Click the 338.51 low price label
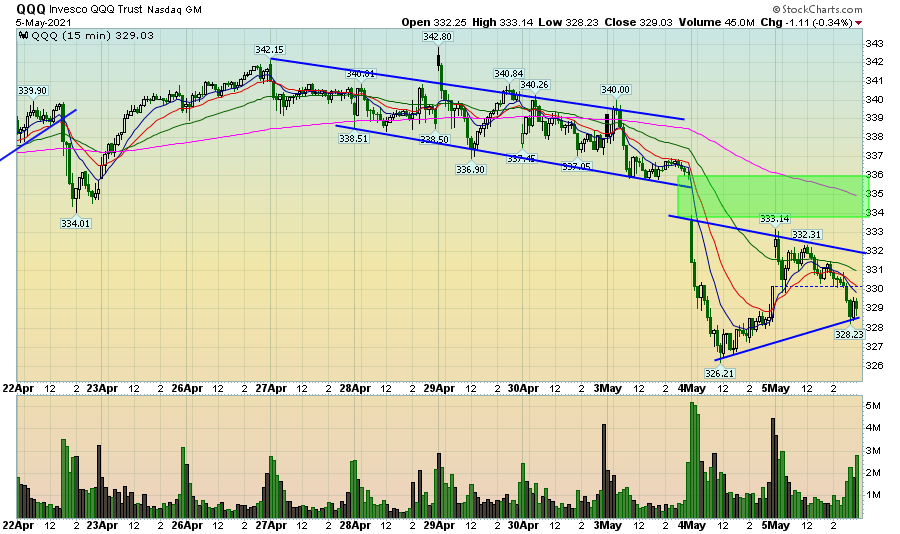 coord(354,138)
